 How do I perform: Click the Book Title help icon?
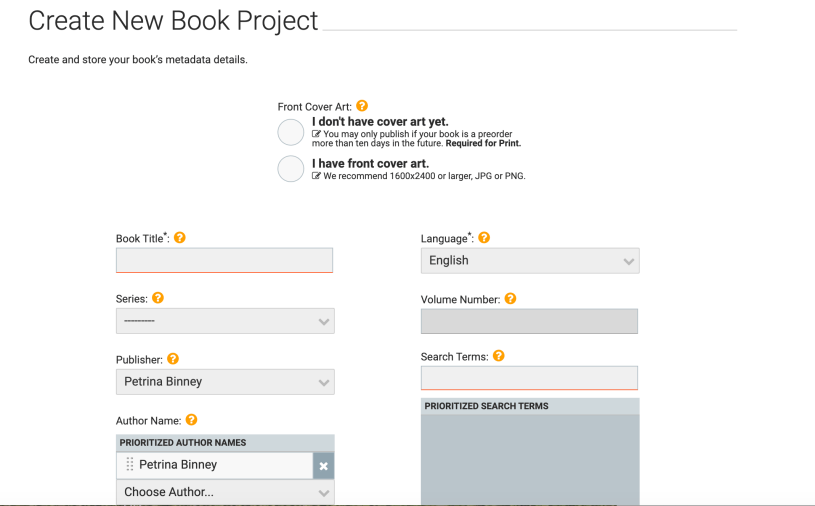180,238
